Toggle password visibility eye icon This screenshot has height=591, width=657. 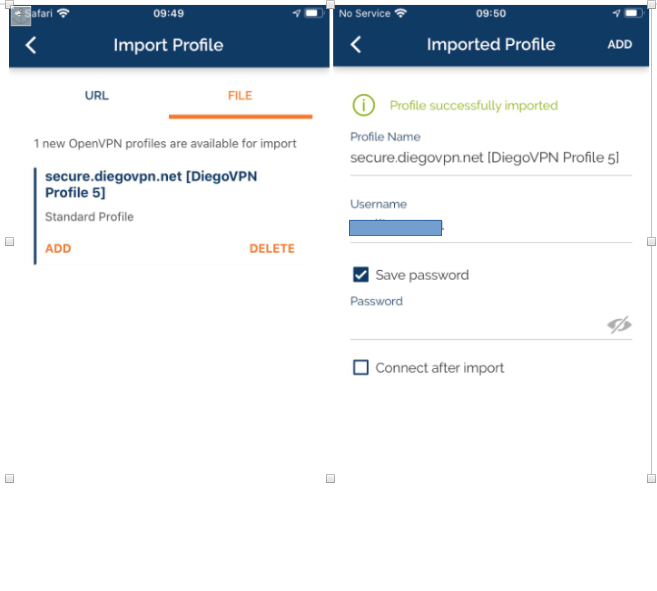(619, 325)
